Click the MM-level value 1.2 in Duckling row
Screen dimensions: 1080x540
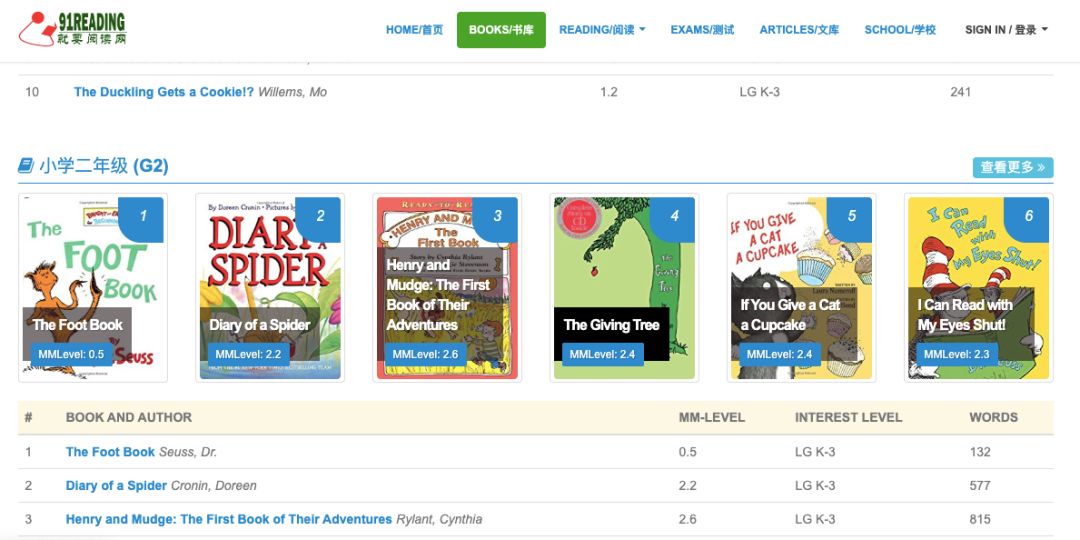[609, 92]
